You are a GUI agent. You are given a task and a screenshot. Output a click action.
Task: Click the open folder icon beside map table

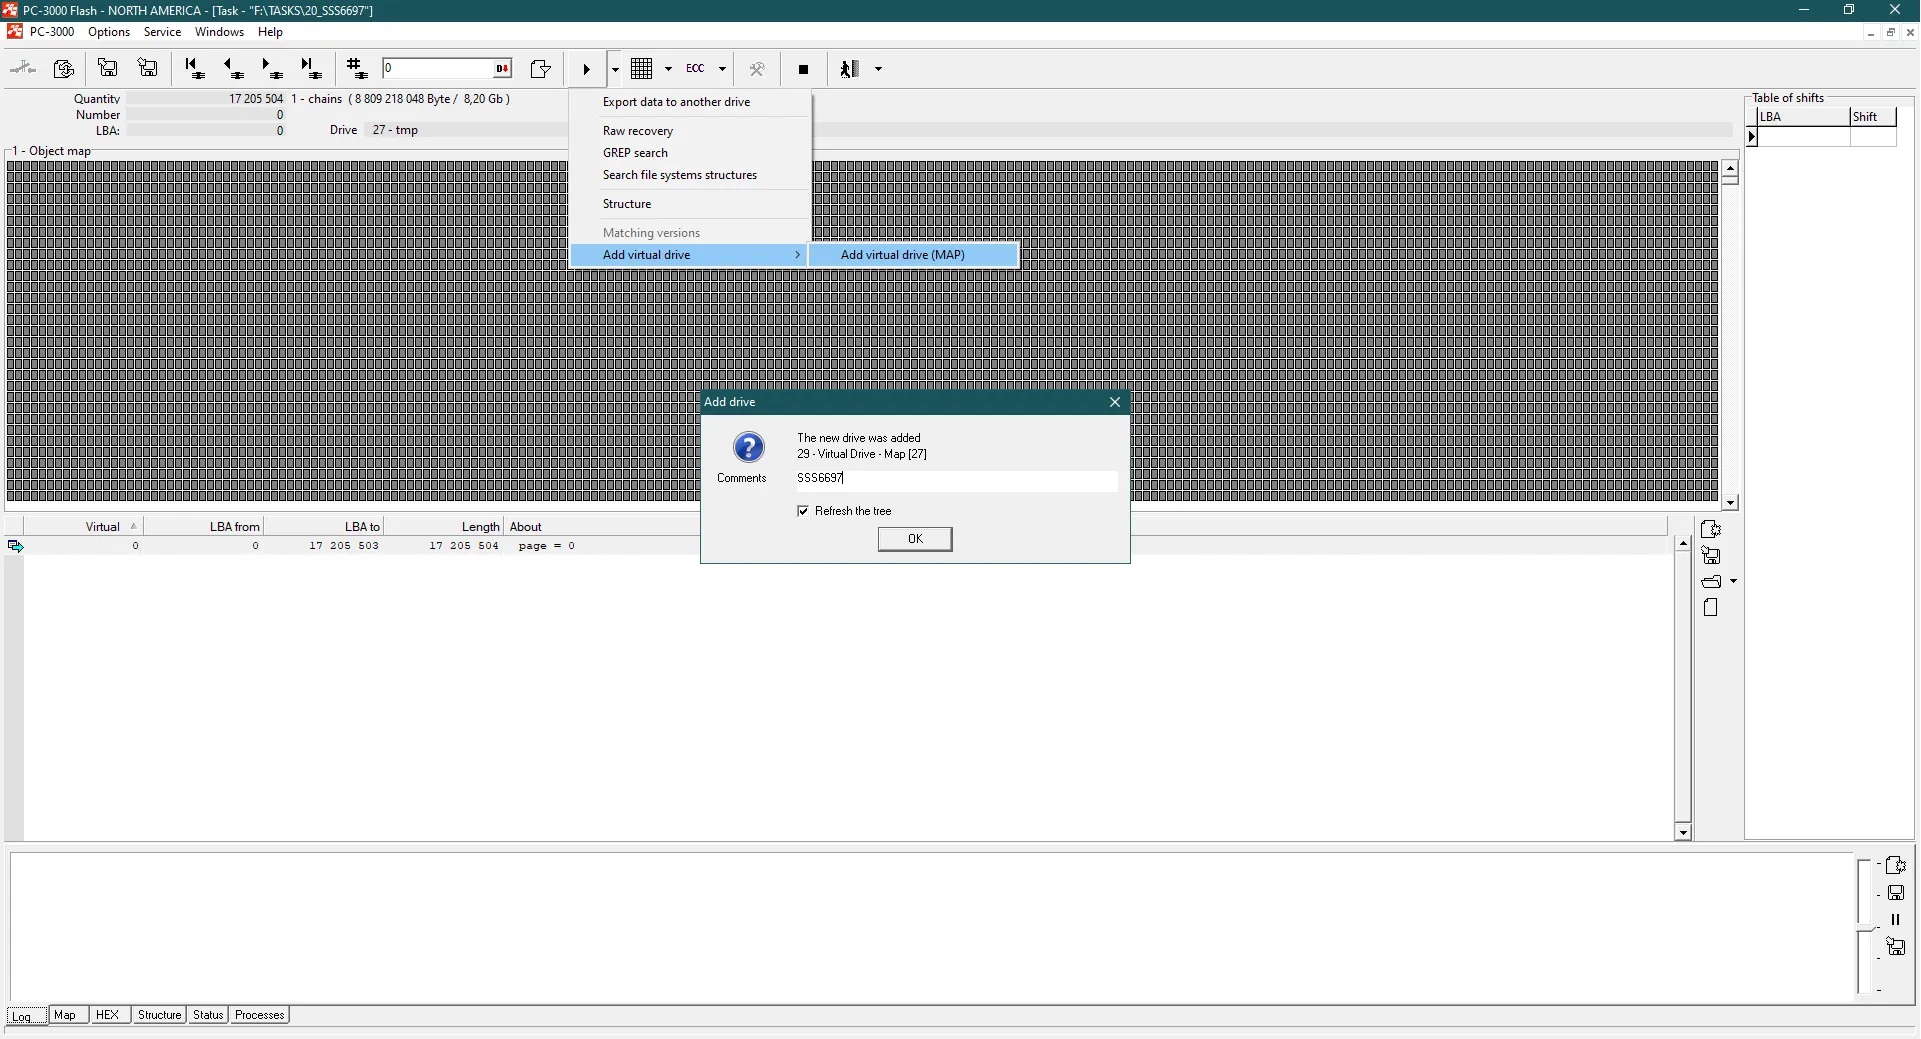tap(1711, 582)
